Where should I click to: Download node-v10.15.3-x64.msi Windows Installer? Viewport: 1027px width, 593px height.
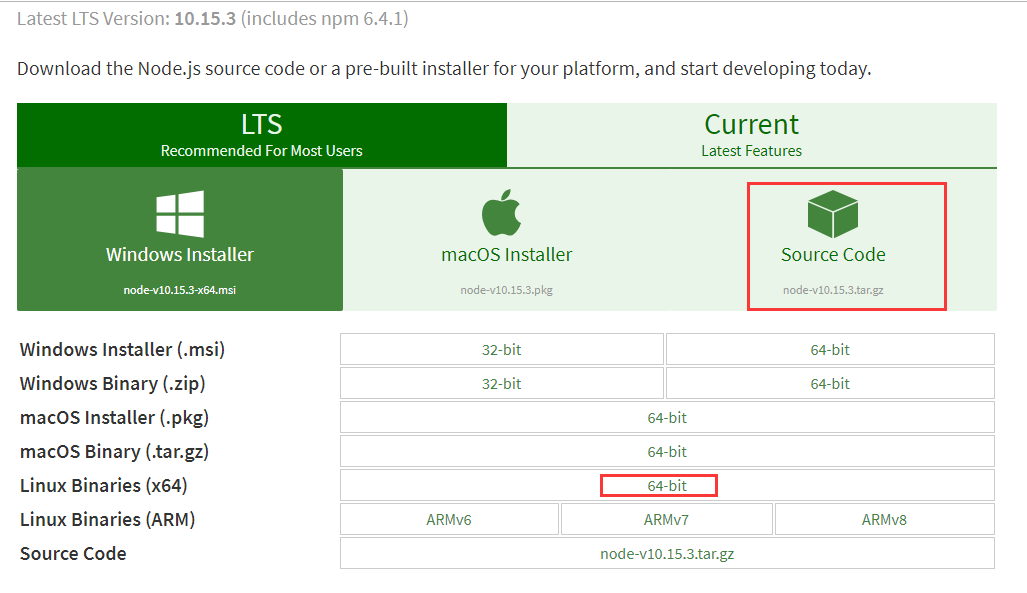coord(179,290)
